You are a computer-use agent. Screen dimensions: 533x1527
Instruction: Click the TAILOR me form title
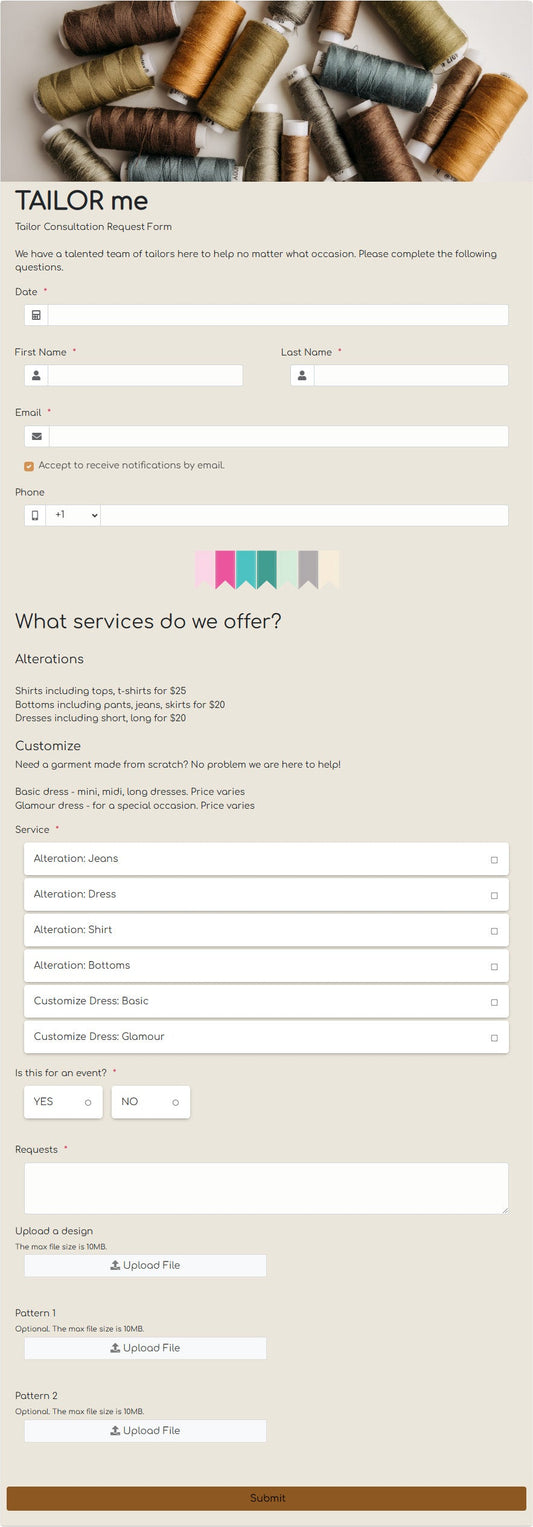tap(81, 200)
